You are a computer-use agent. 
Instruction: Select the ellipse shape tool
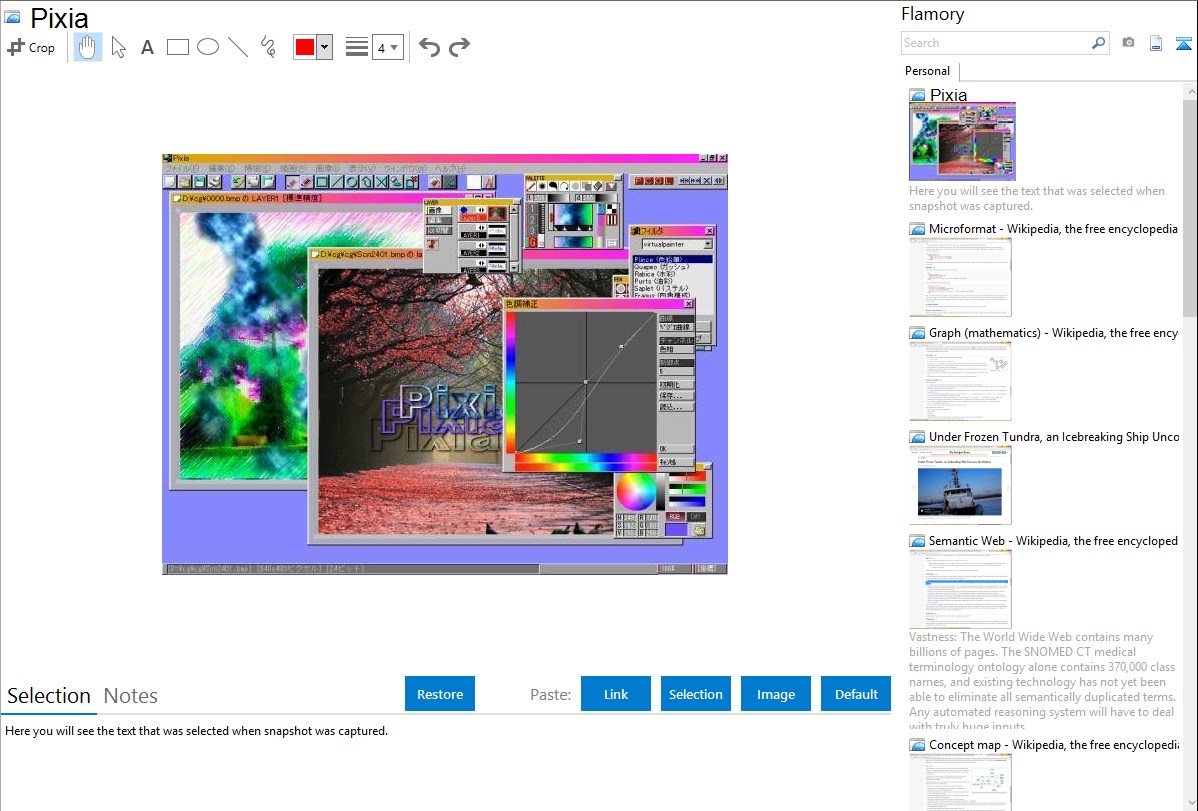click(x=208, y=47)
